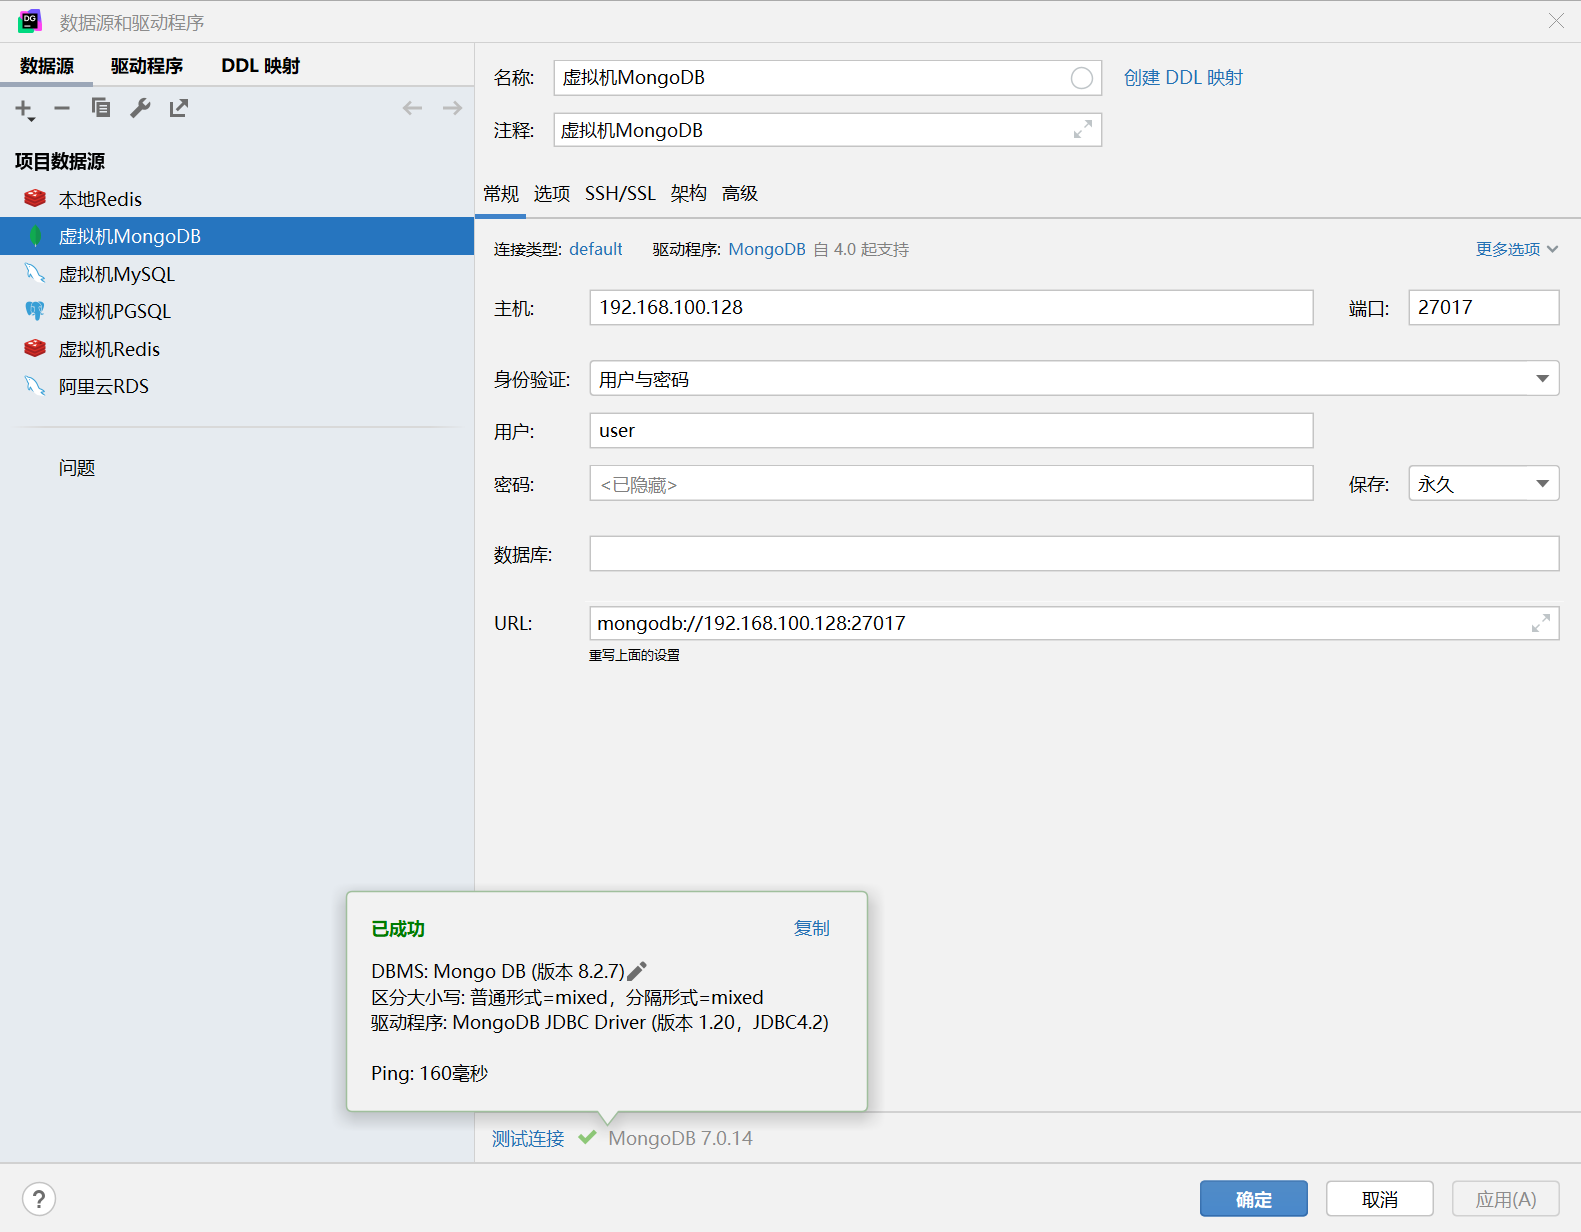Click the pencil edit icon beside DBMS version
This screenshot has width=1581, height=1232.
coord(637,971)
